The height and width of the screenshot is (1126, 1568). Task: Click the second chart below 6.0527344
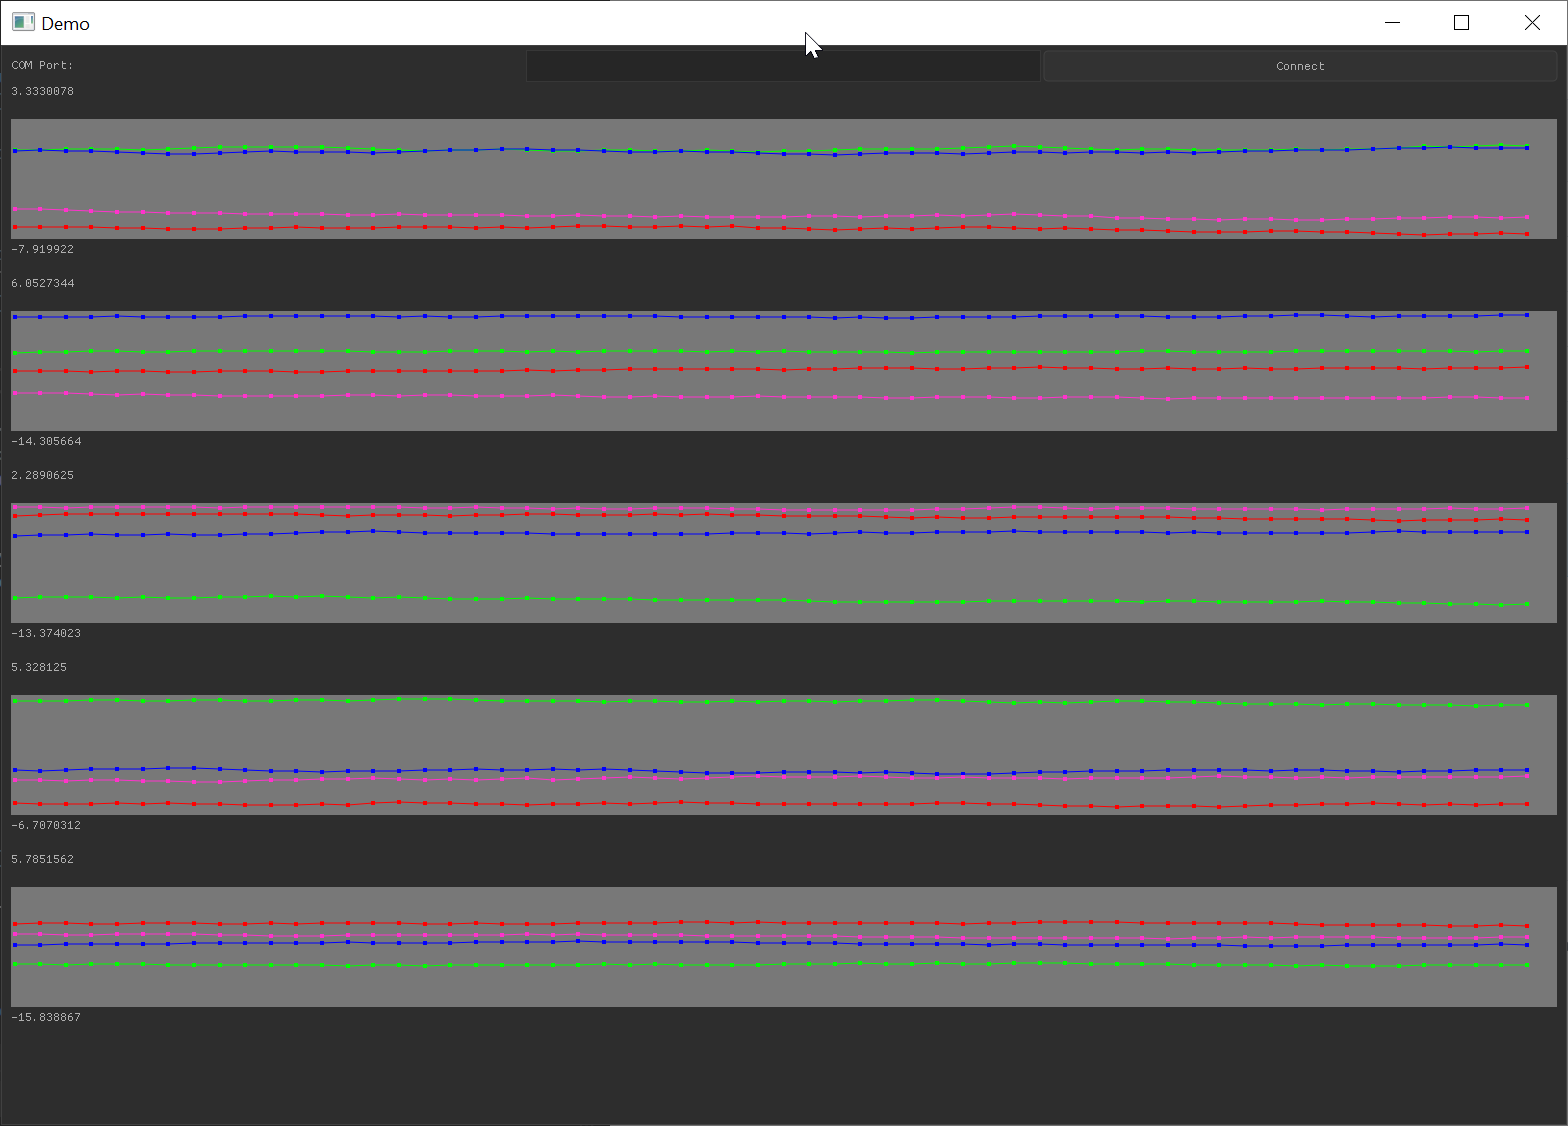click(x=784, y=371)
